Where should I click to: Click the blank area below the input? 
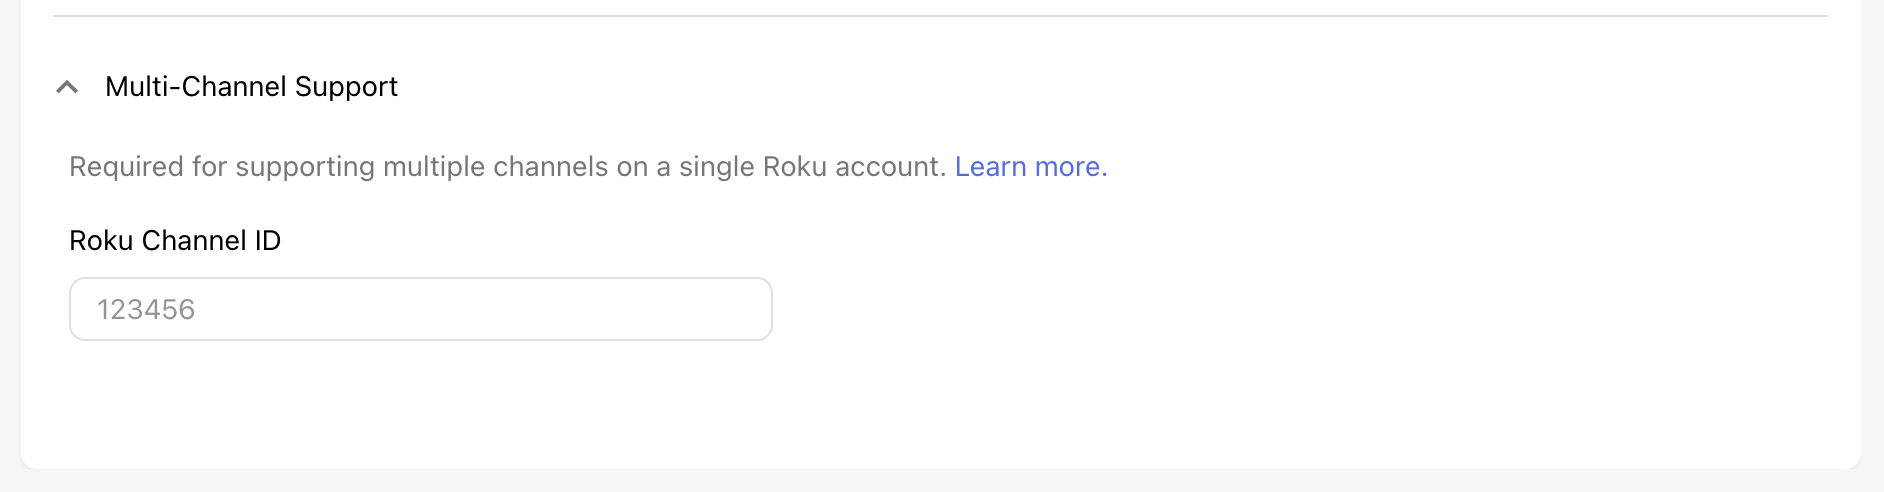pyautogui.click(x=420, y=405)
